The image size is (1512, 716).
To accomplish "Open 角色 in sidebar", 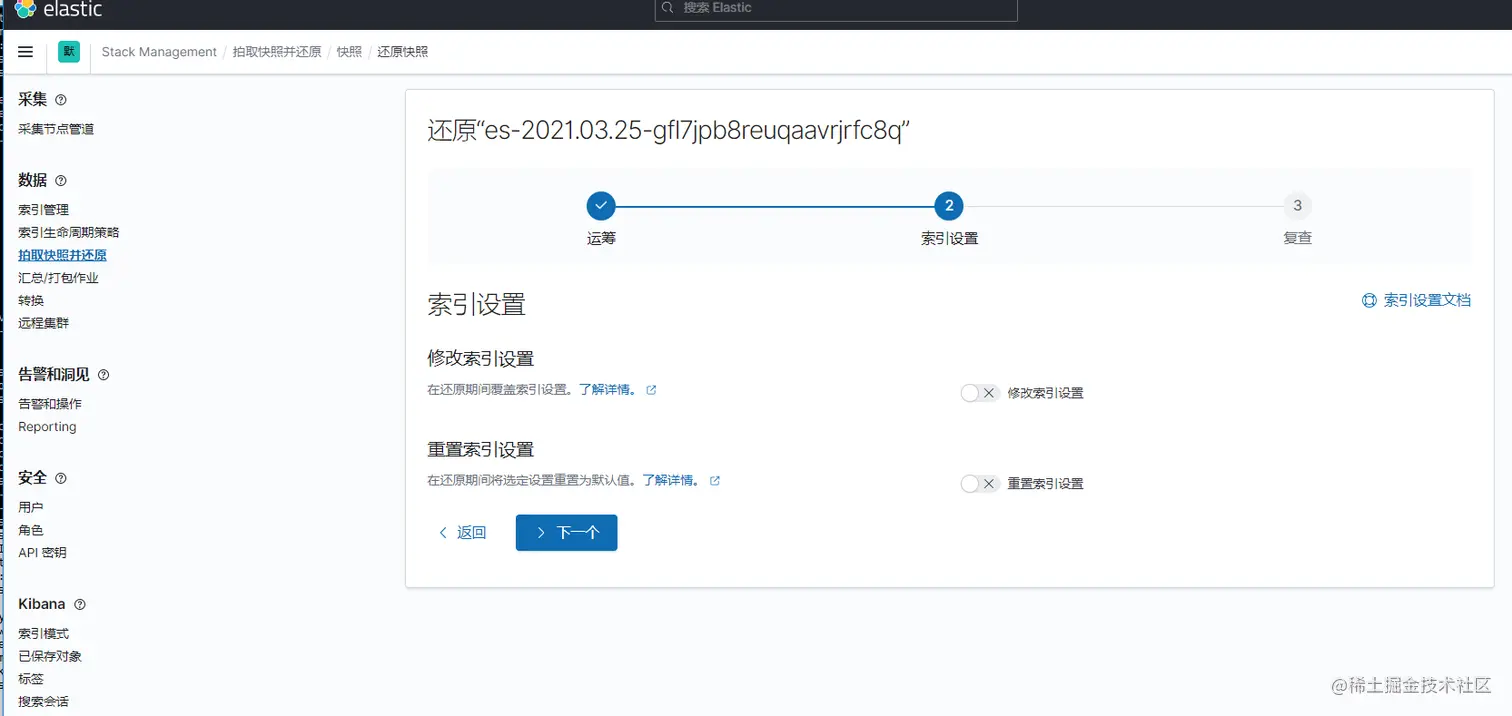I will (x=31, y=530).
